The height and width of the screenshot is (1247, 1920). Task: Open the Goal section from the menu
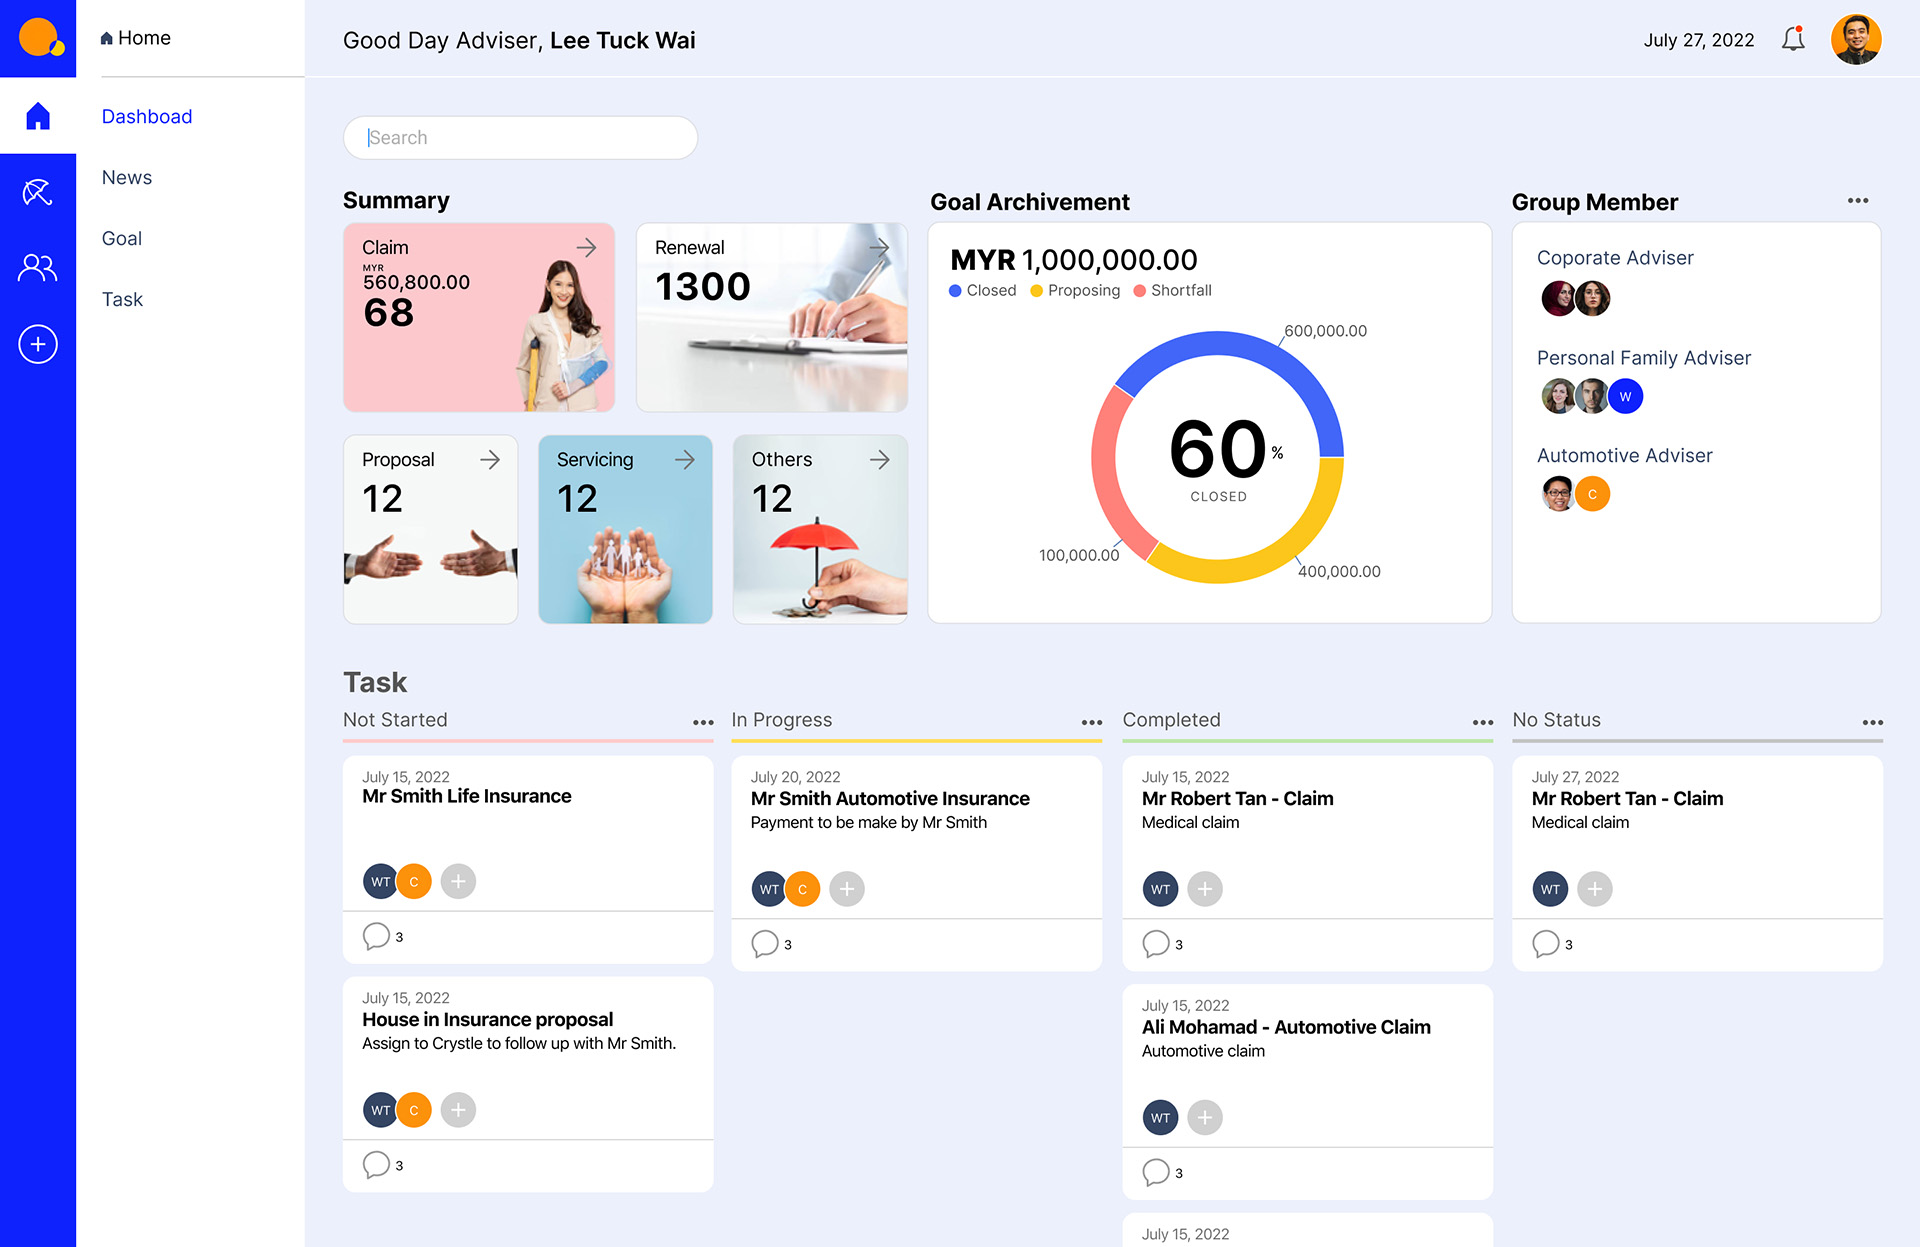121,238
